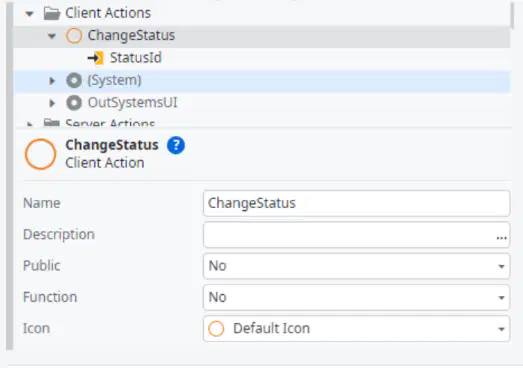
Task: Select OutSystemsUI in the tree
Action: (132, 102)
